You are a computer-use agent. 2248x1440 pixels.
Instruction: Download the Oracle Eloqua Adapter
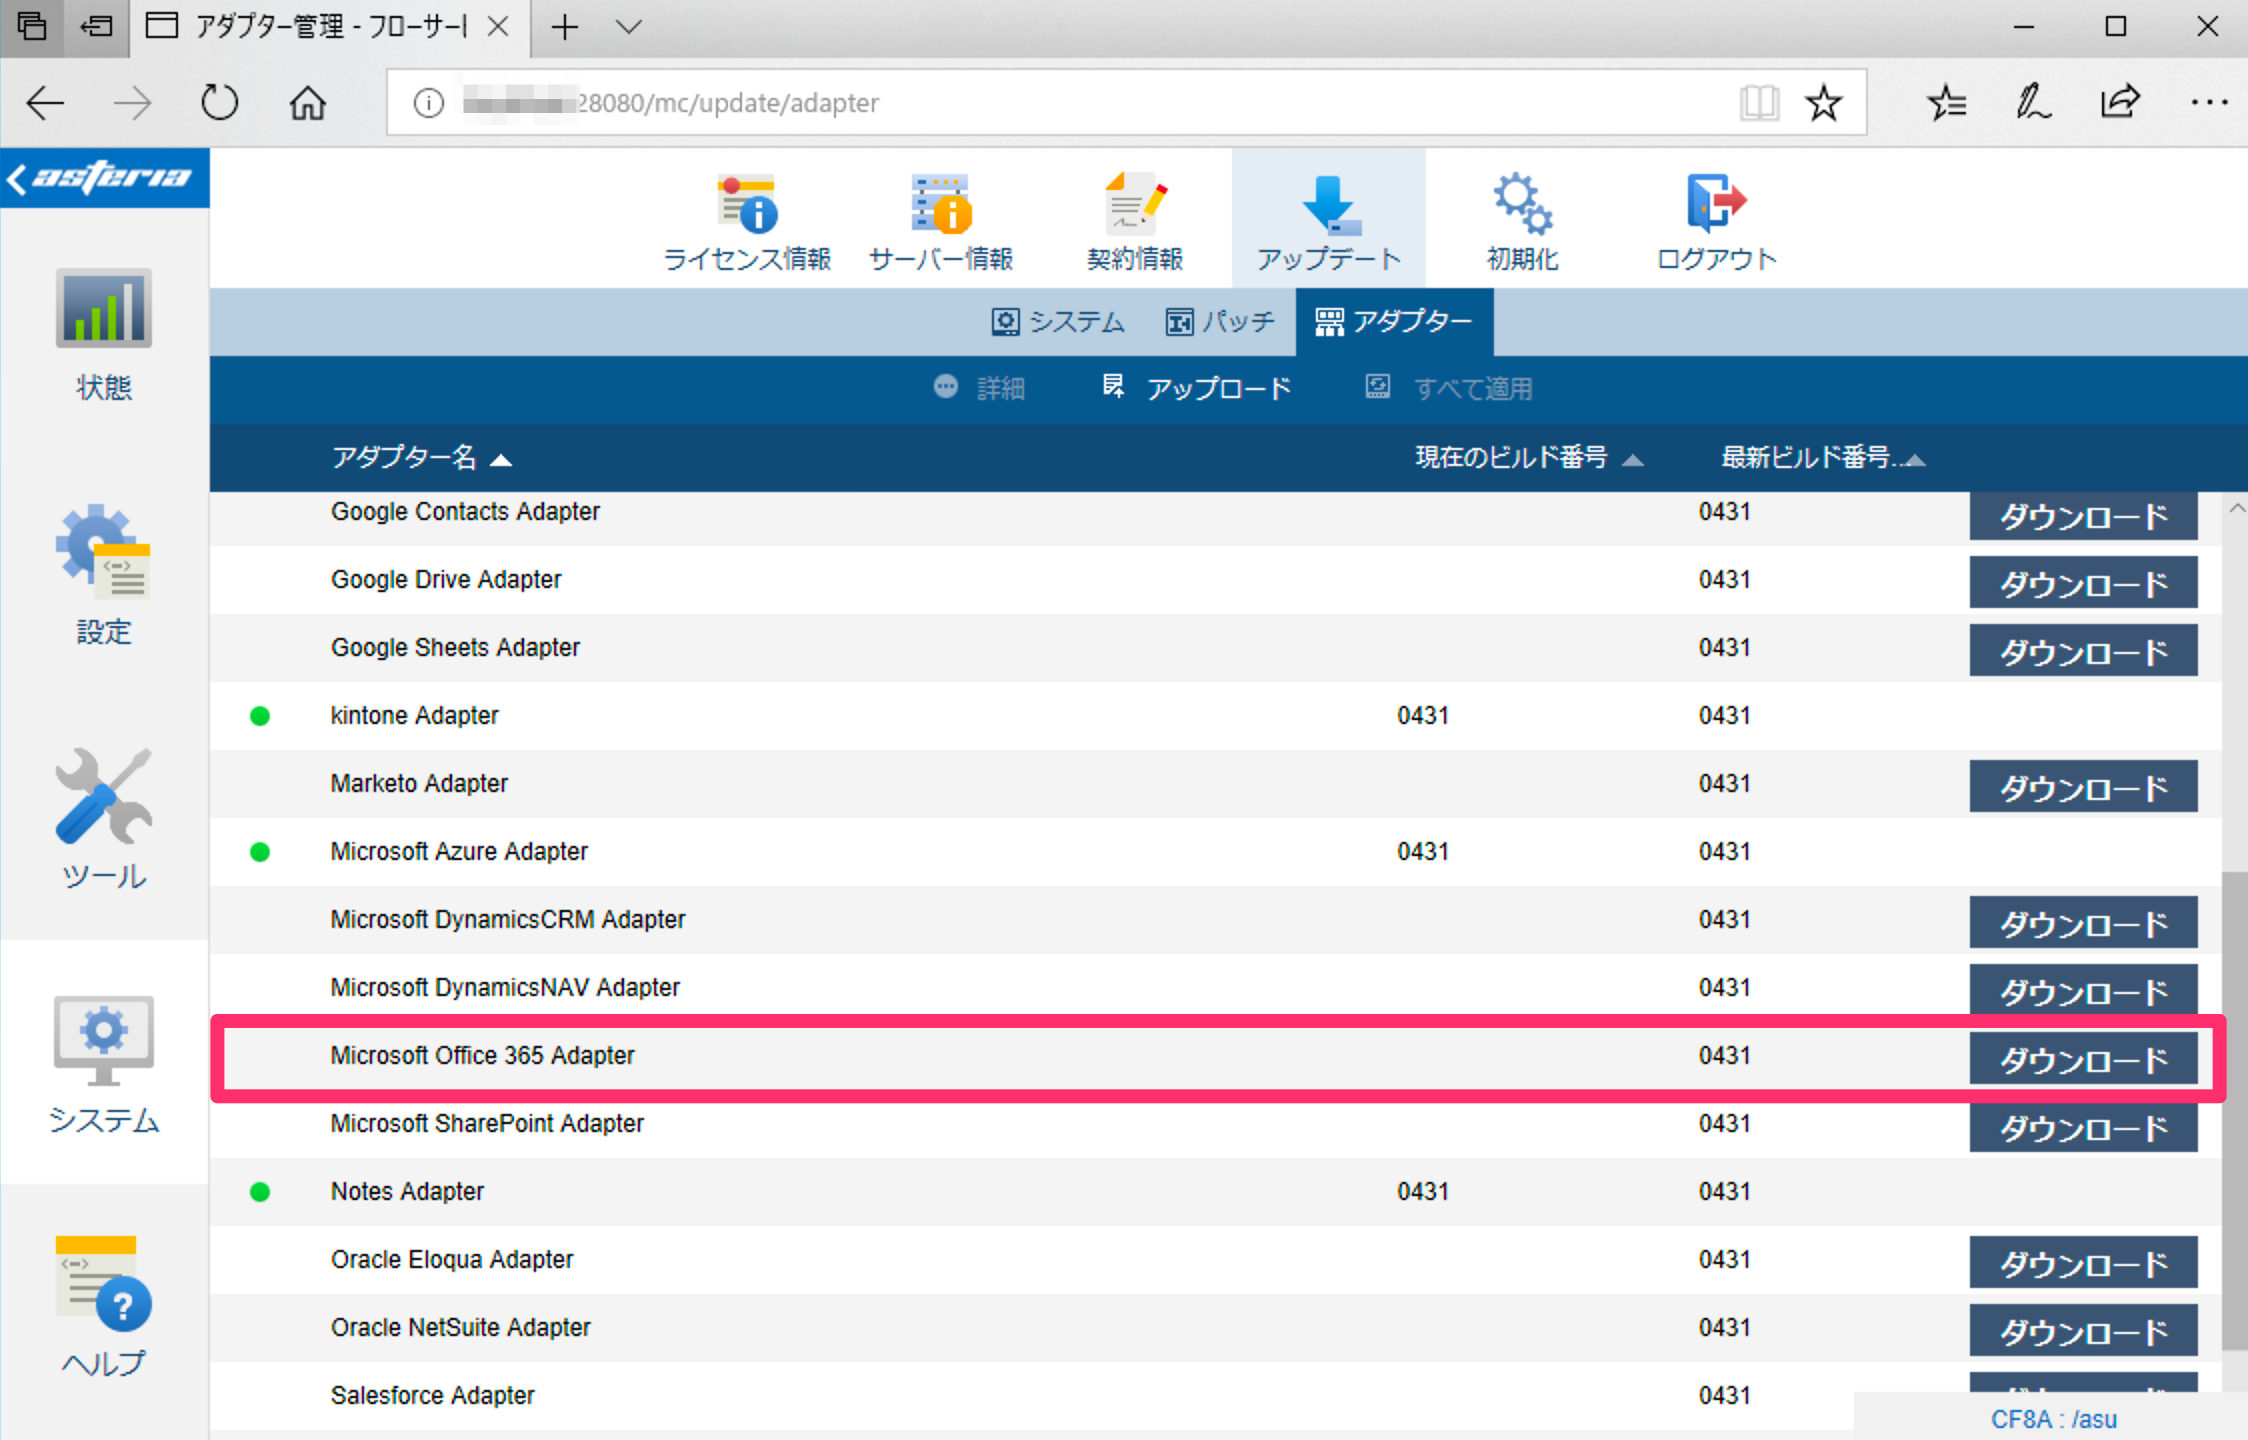[2083, 1263]
